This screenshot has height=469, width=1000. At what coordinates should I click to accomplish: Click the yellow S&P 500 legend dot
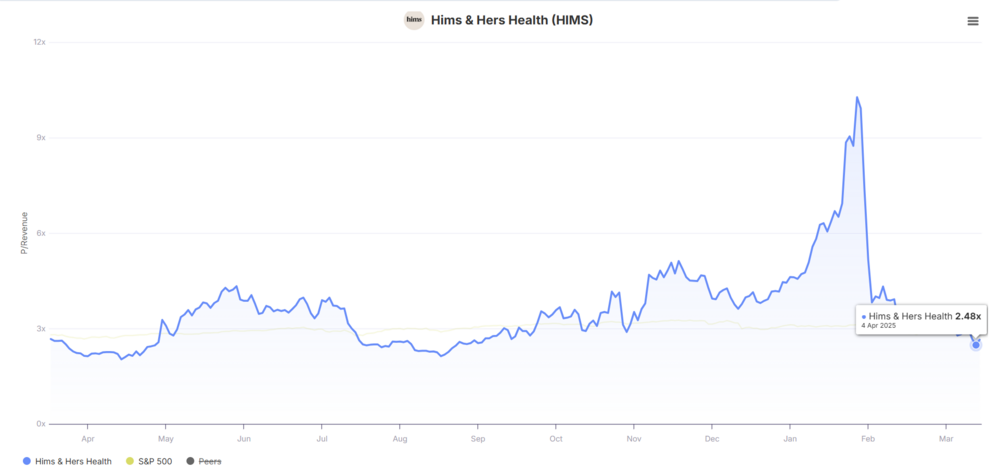[x=131, y=461]
